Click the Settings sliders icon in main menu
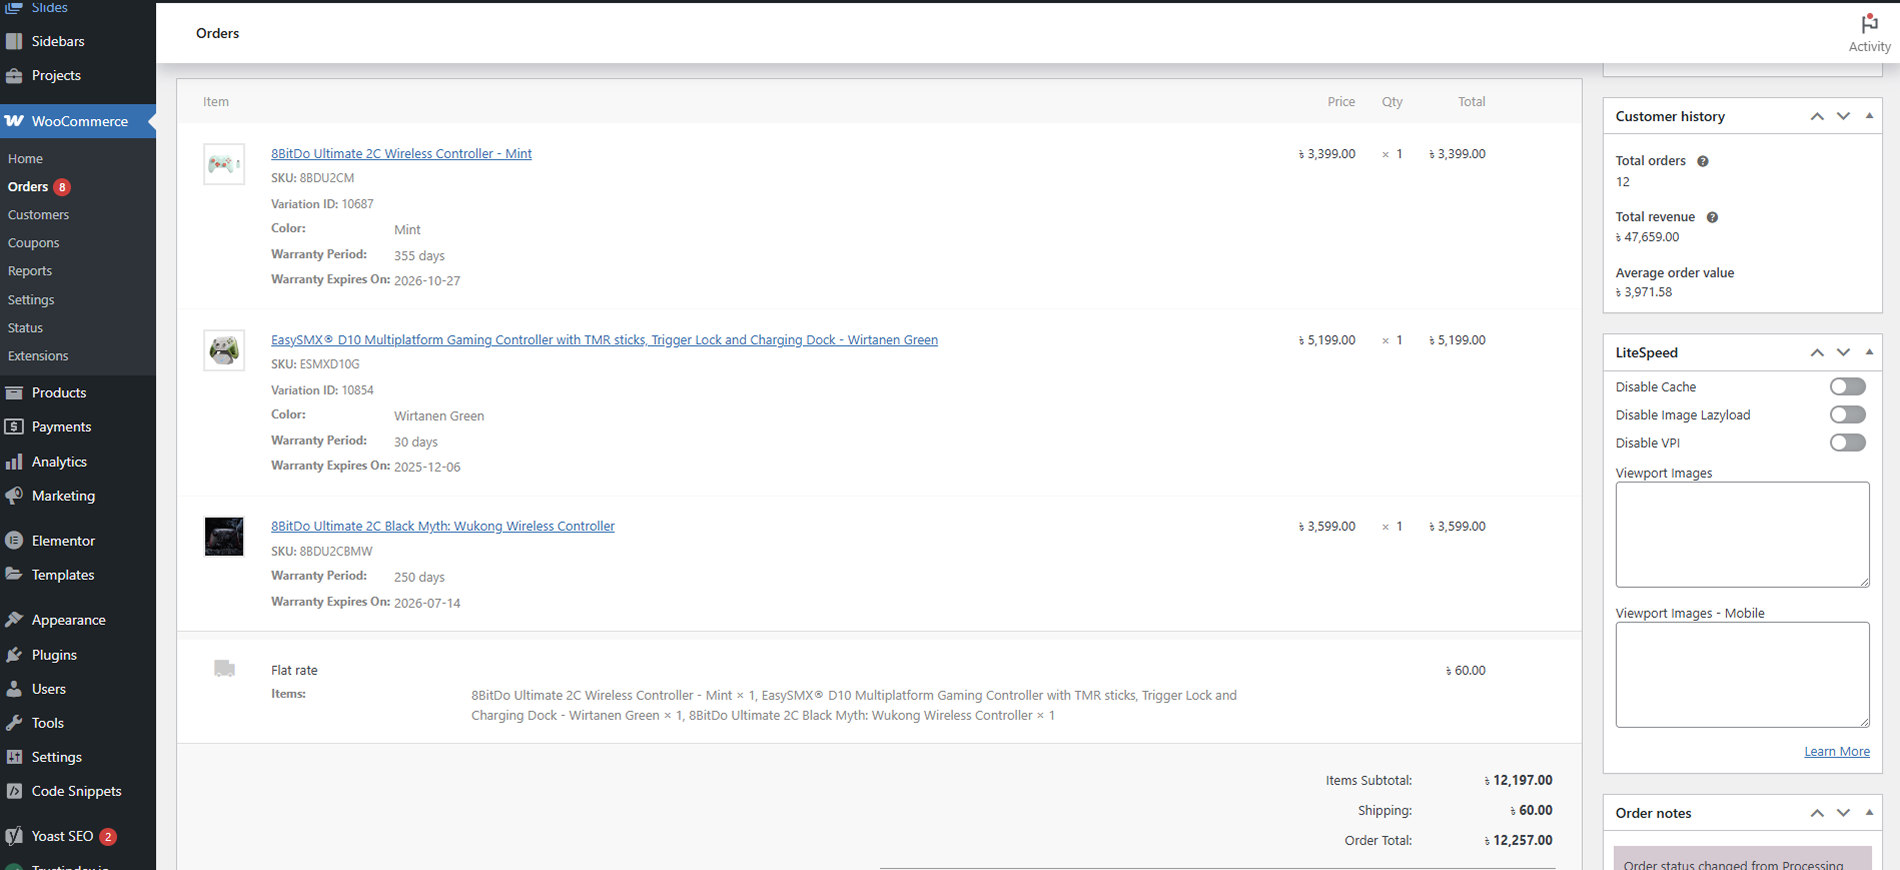Image resolution: width=1900 pixels, height=870 pixels. click(14, 756)
